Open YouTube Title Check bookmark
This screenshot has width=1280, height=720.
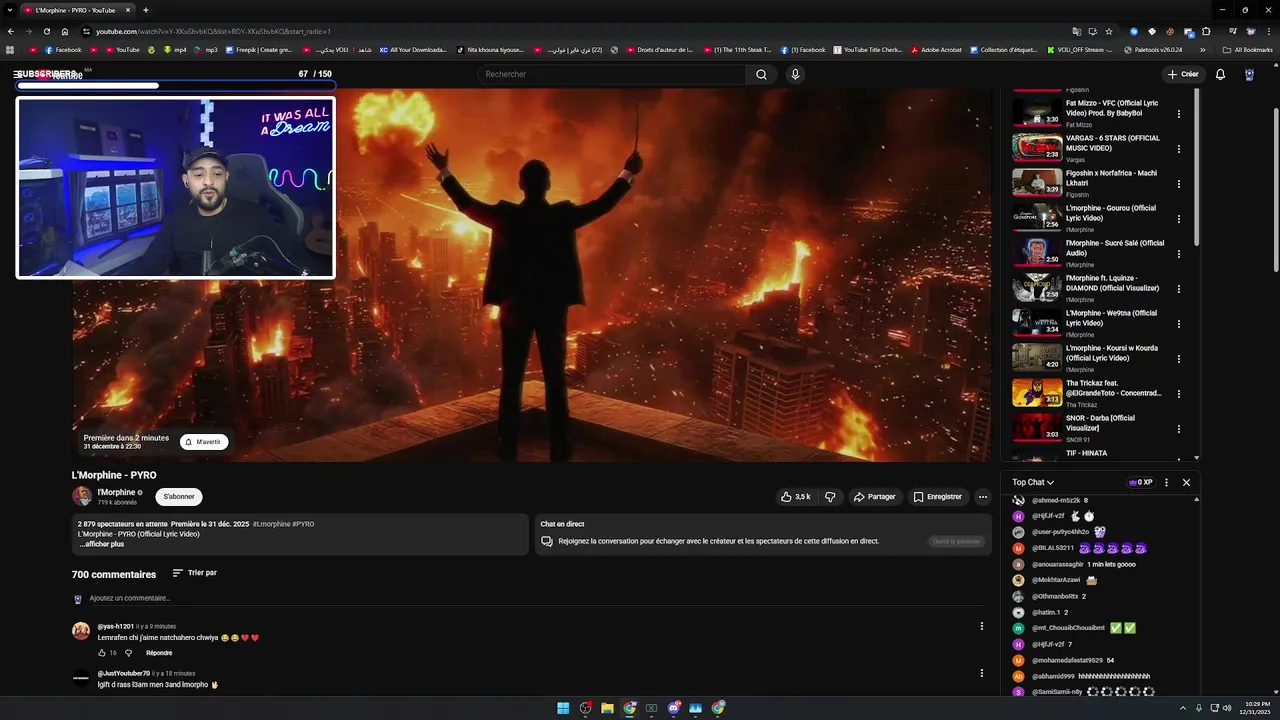[867, 49]
